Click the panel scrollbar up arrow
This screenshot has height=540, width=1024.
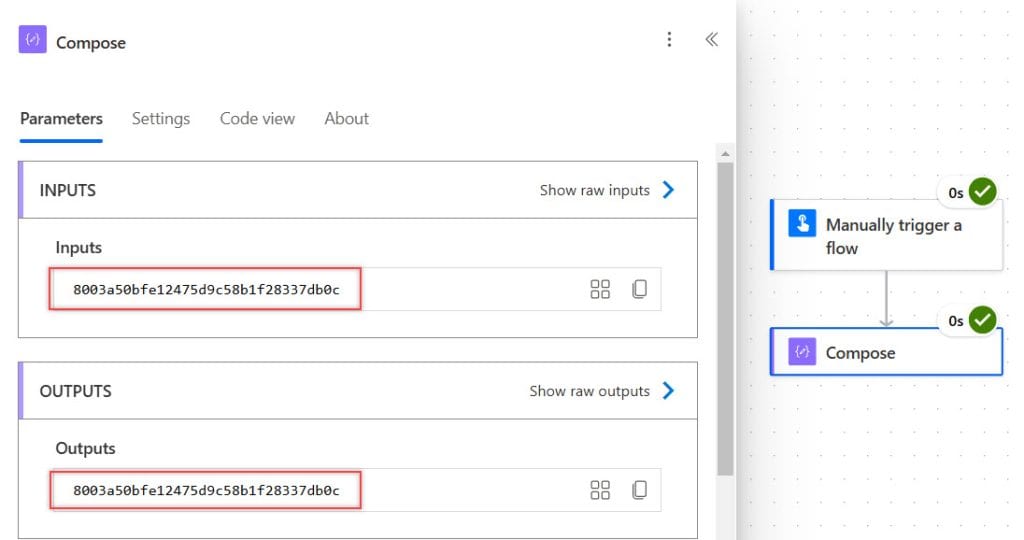pos(725,154)
